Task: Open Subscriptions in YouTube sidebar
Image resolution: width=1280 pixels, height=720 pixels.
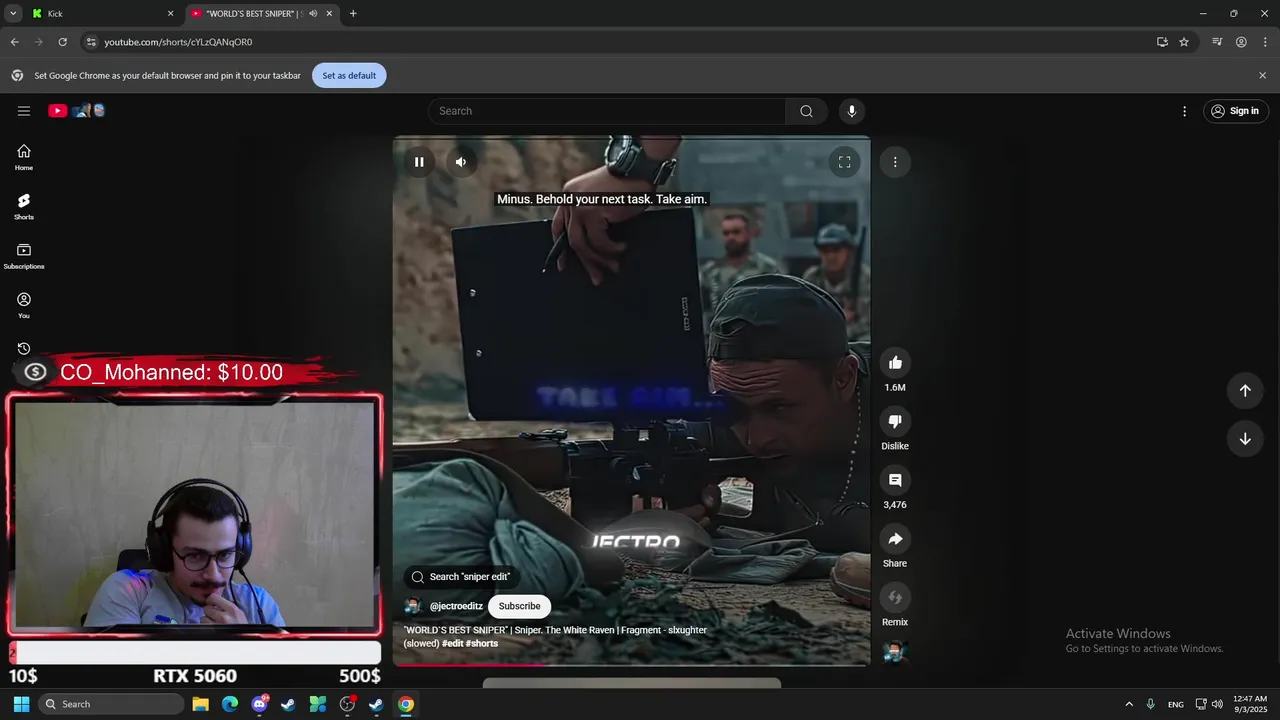Action: (x=24, y=256)
